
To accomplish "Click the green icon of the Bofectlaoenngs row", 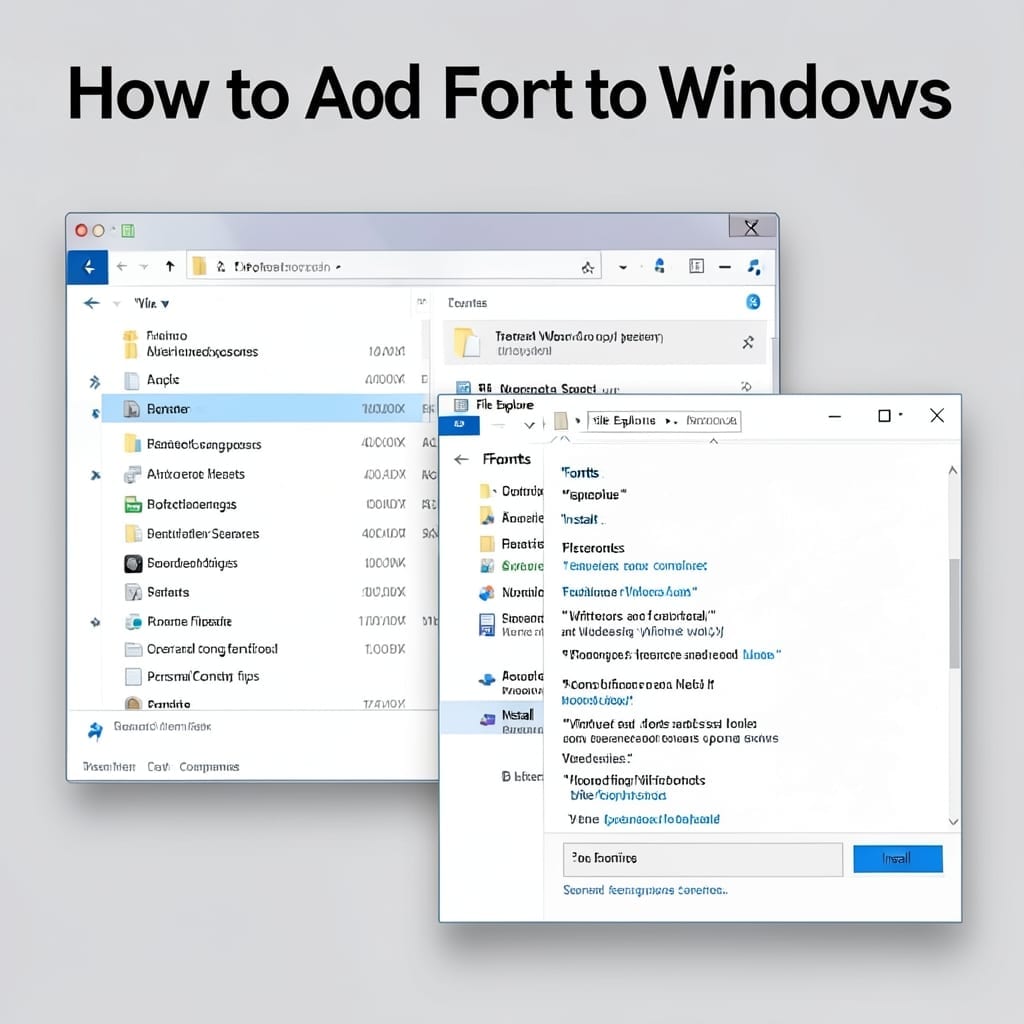I will click(133, 505).
